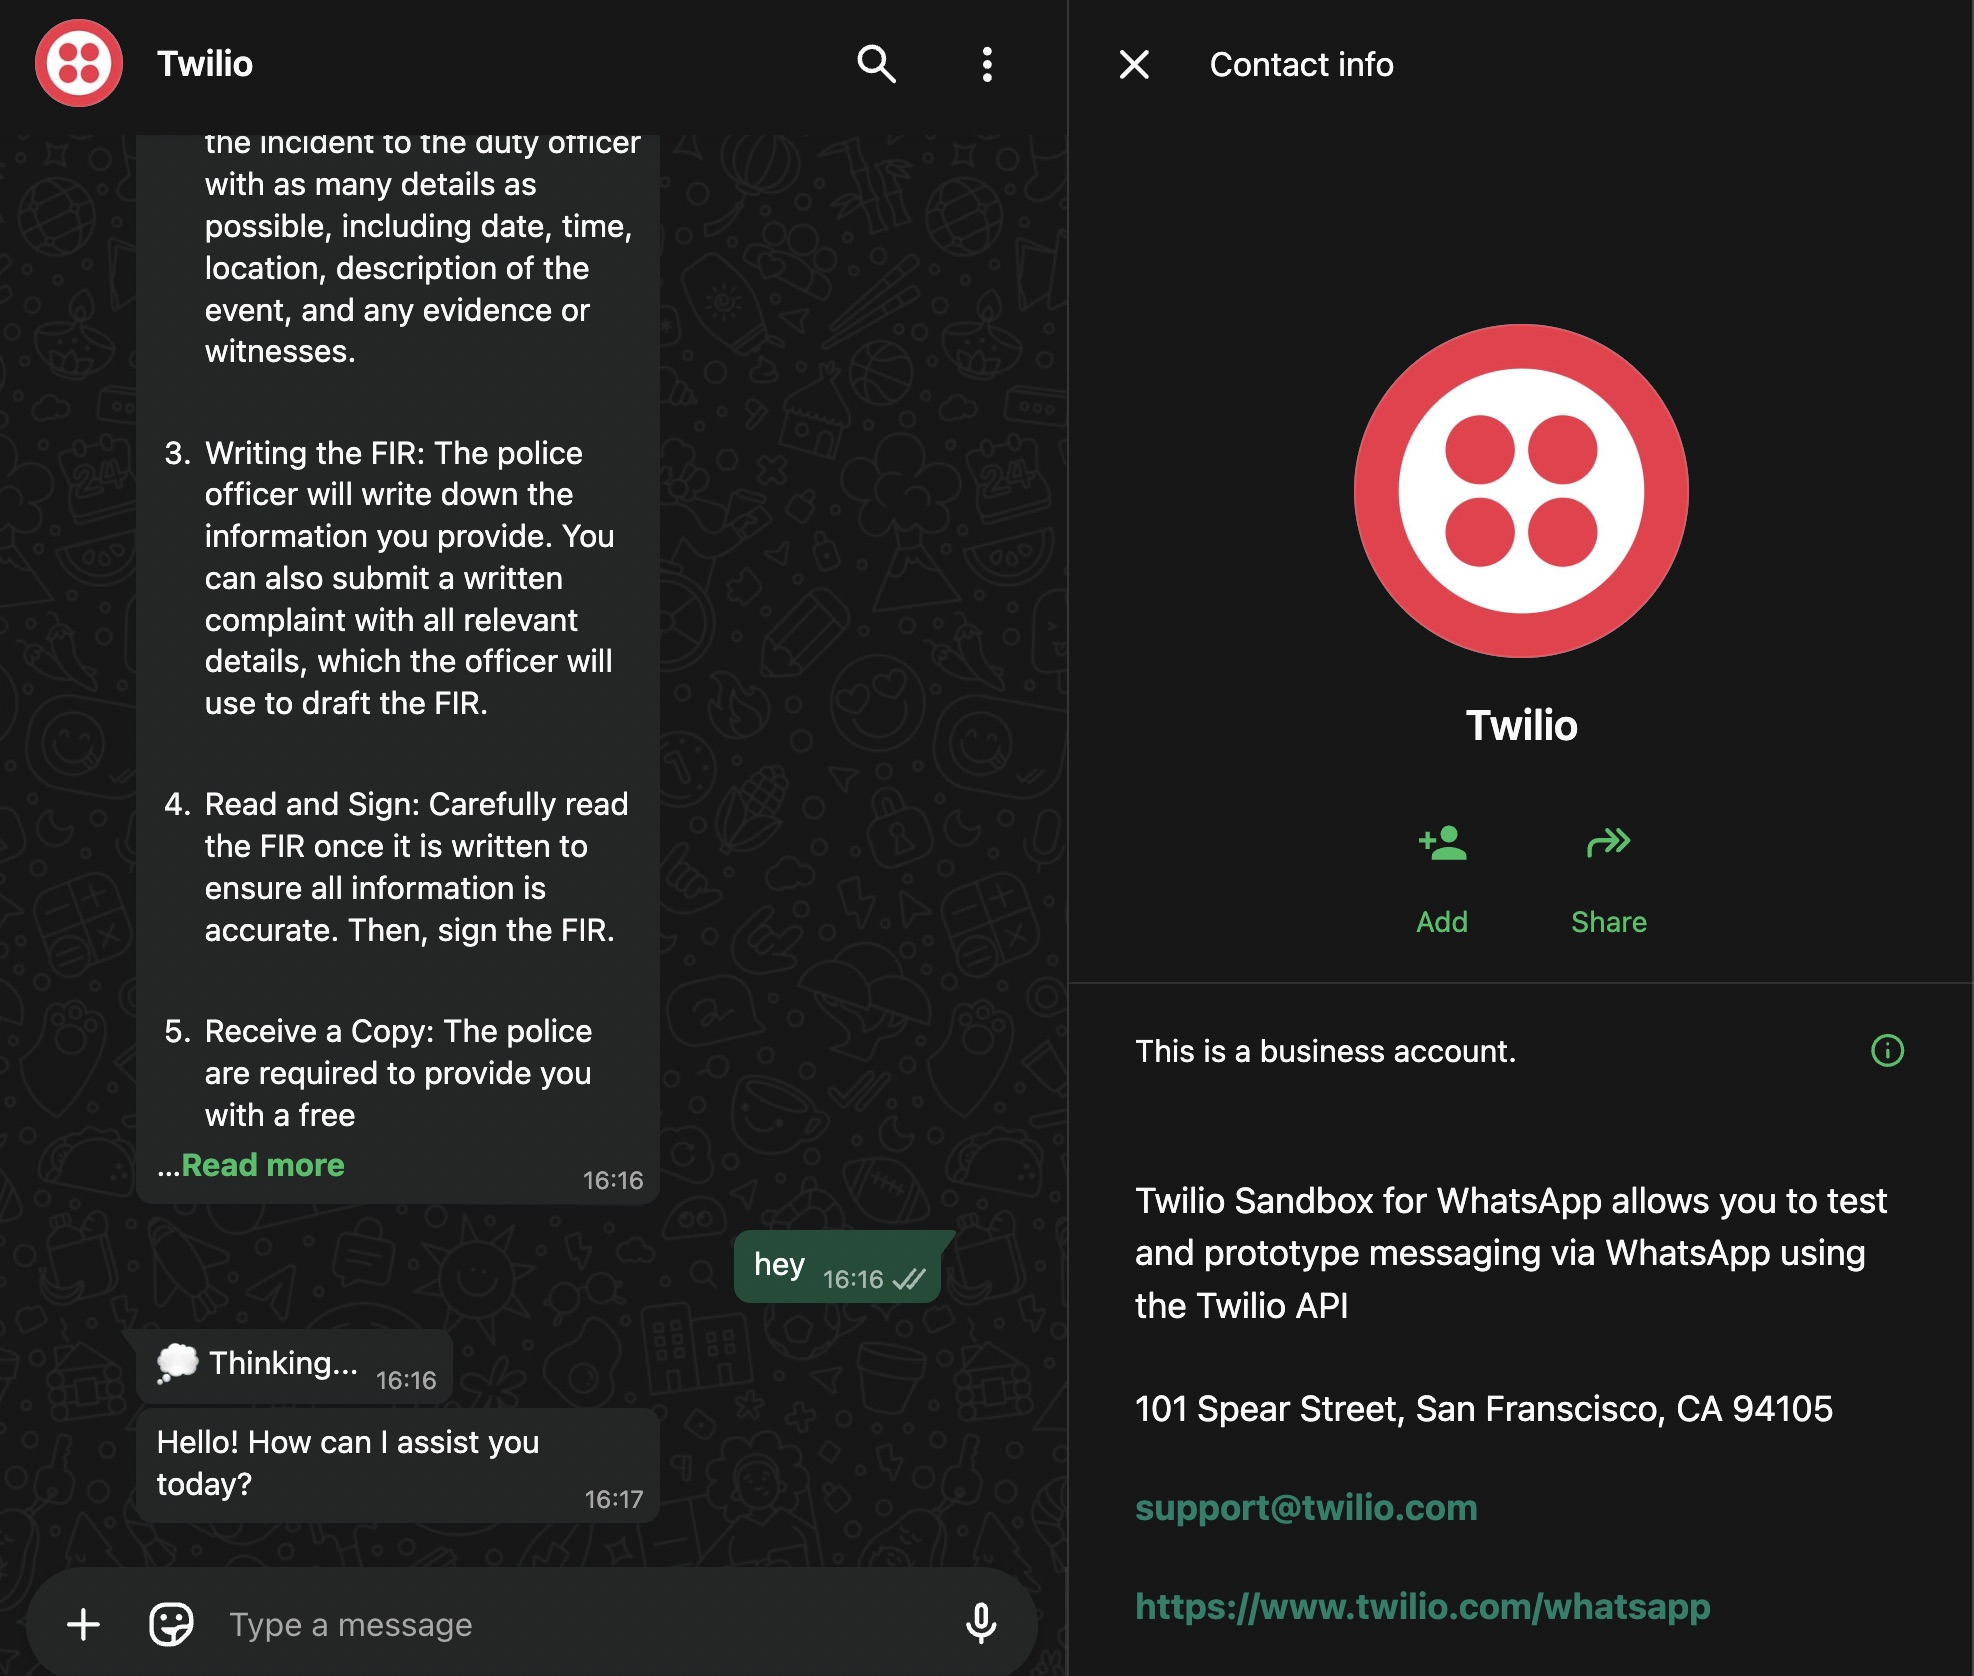This screenshot has width=1974, height=1676.
Task: Open business account info icon
Action: coord(1887,1050)
